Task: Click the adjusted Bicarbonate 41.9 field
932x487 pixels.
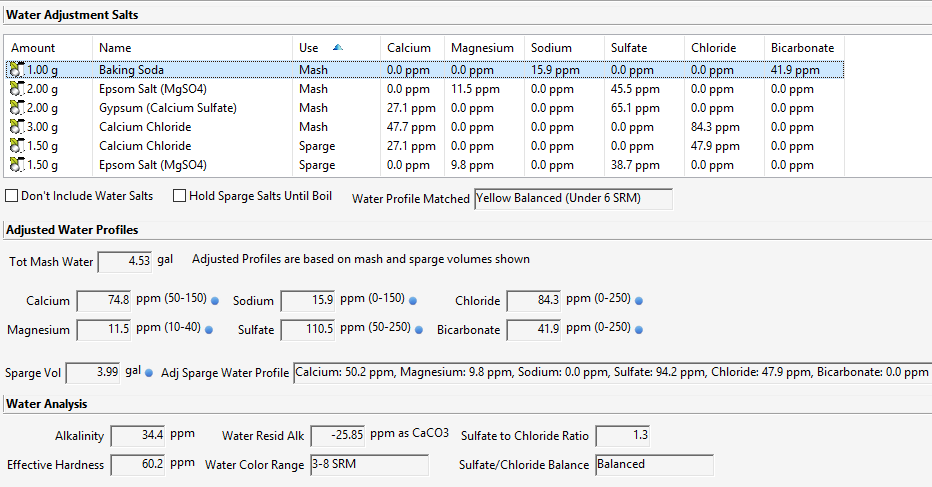Action: pyautogui.click(x=534, y=330)
